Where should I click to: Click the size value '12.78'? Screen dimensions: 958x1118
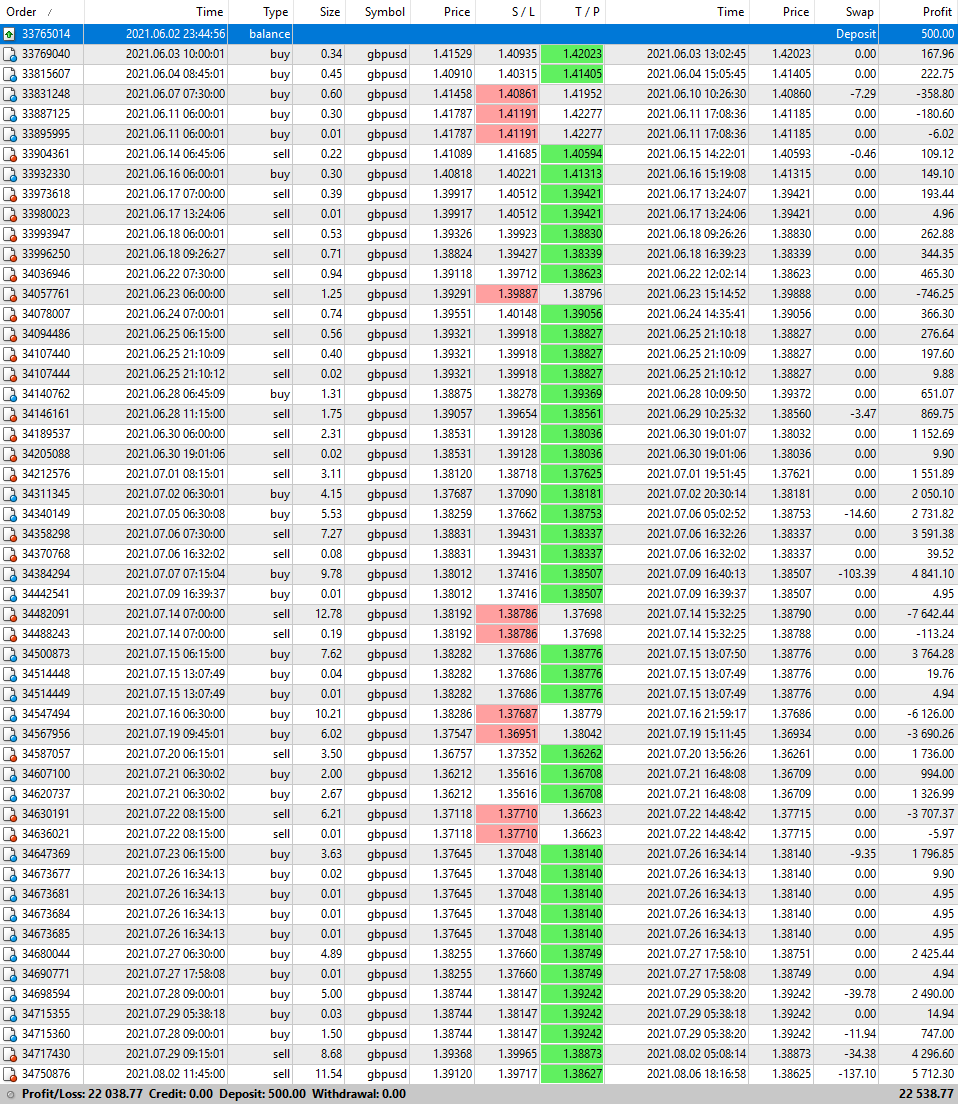[x=328, y=614]
